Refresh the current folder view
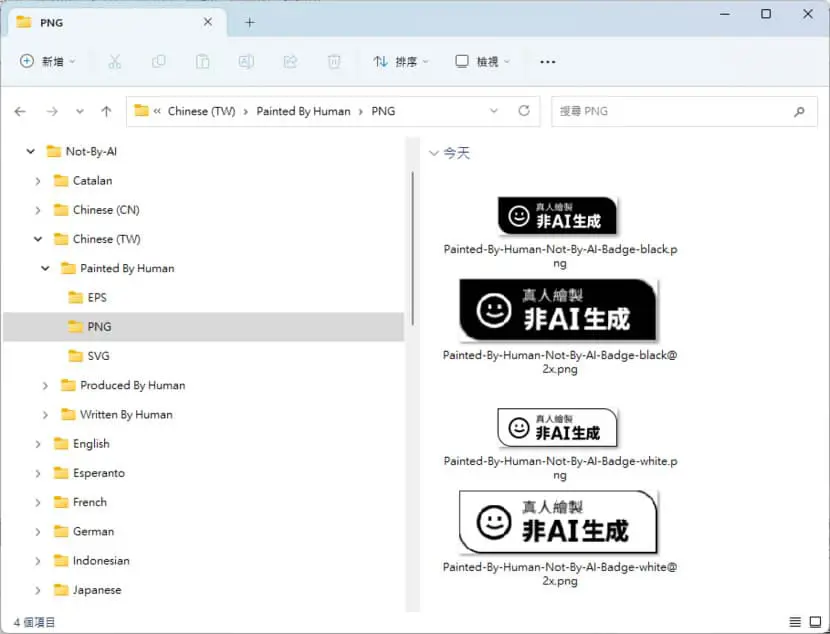 click(x=524, y=111)
